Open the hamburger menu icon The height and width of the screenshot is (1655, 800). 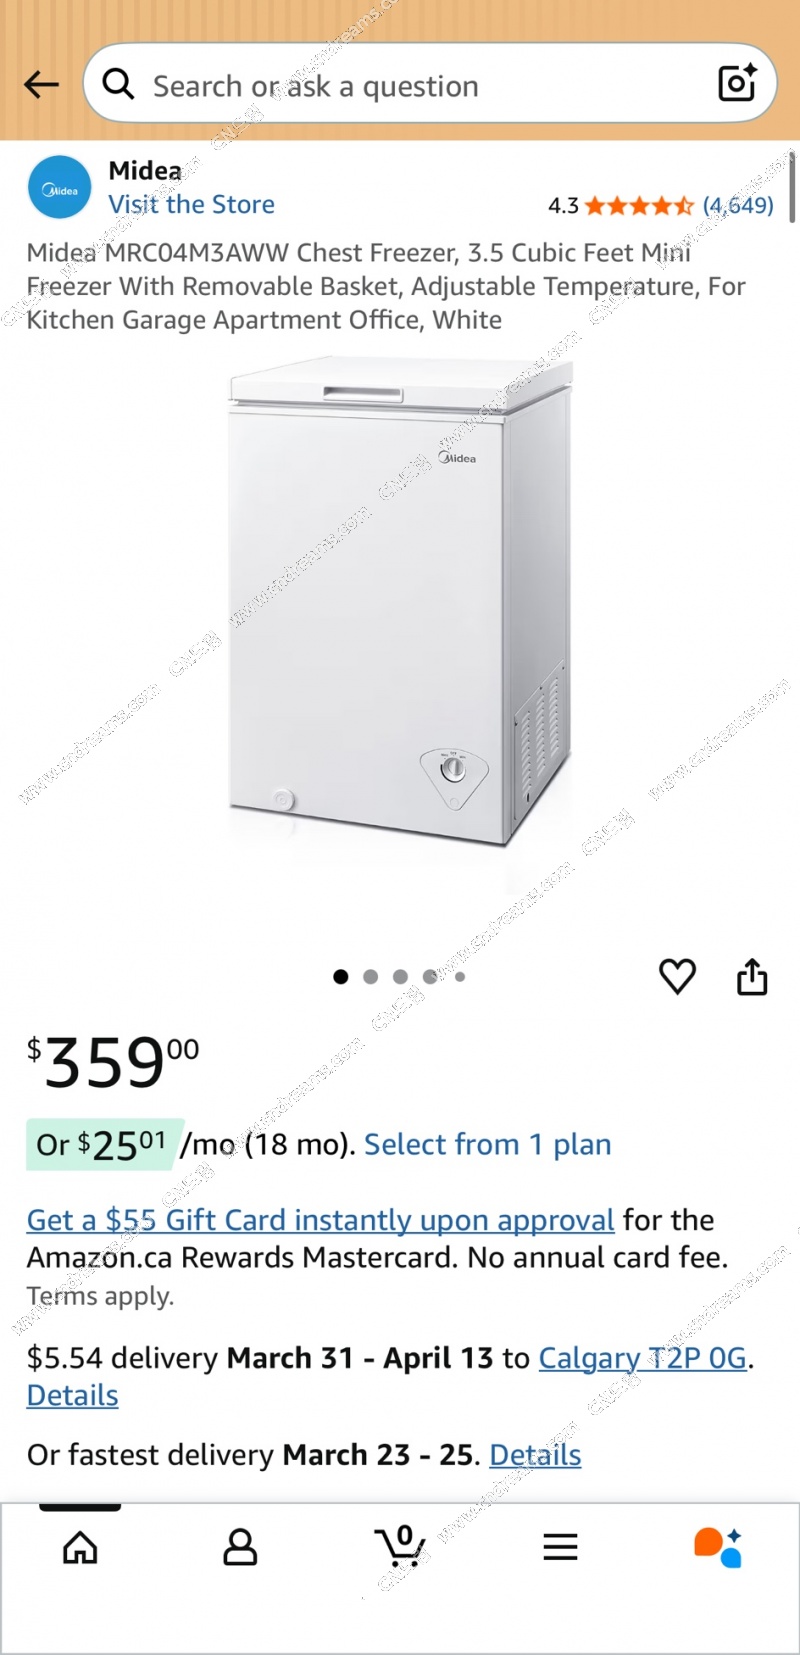560,1547
